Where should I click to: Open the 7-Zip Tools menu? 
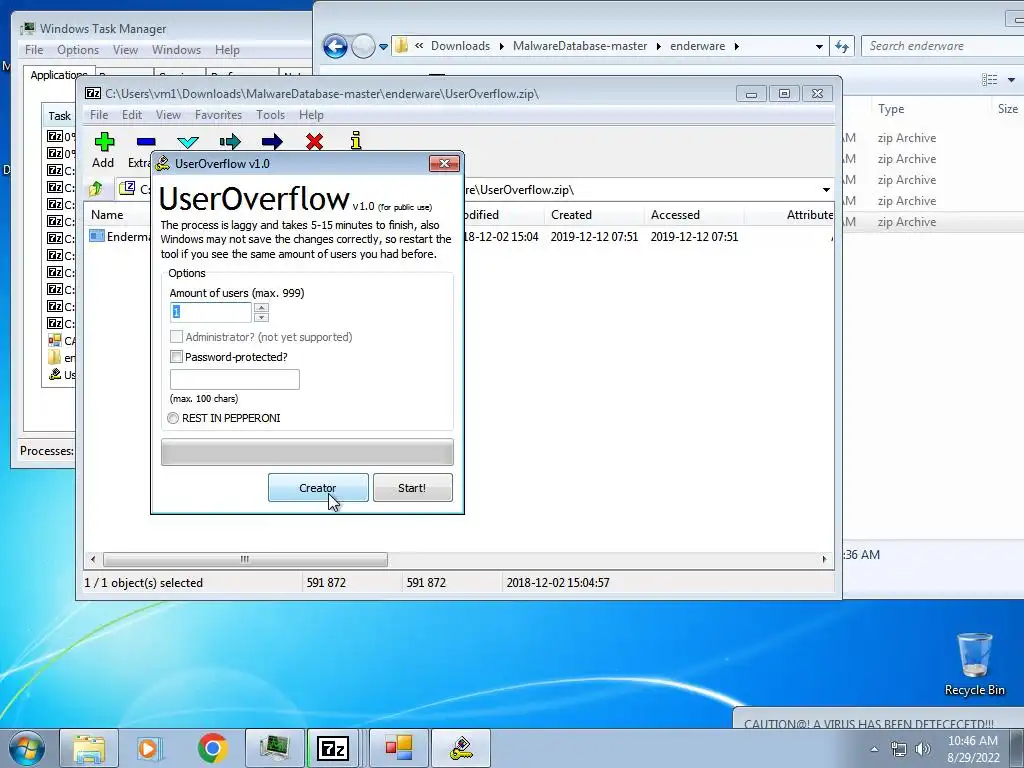tap(270, 115)
